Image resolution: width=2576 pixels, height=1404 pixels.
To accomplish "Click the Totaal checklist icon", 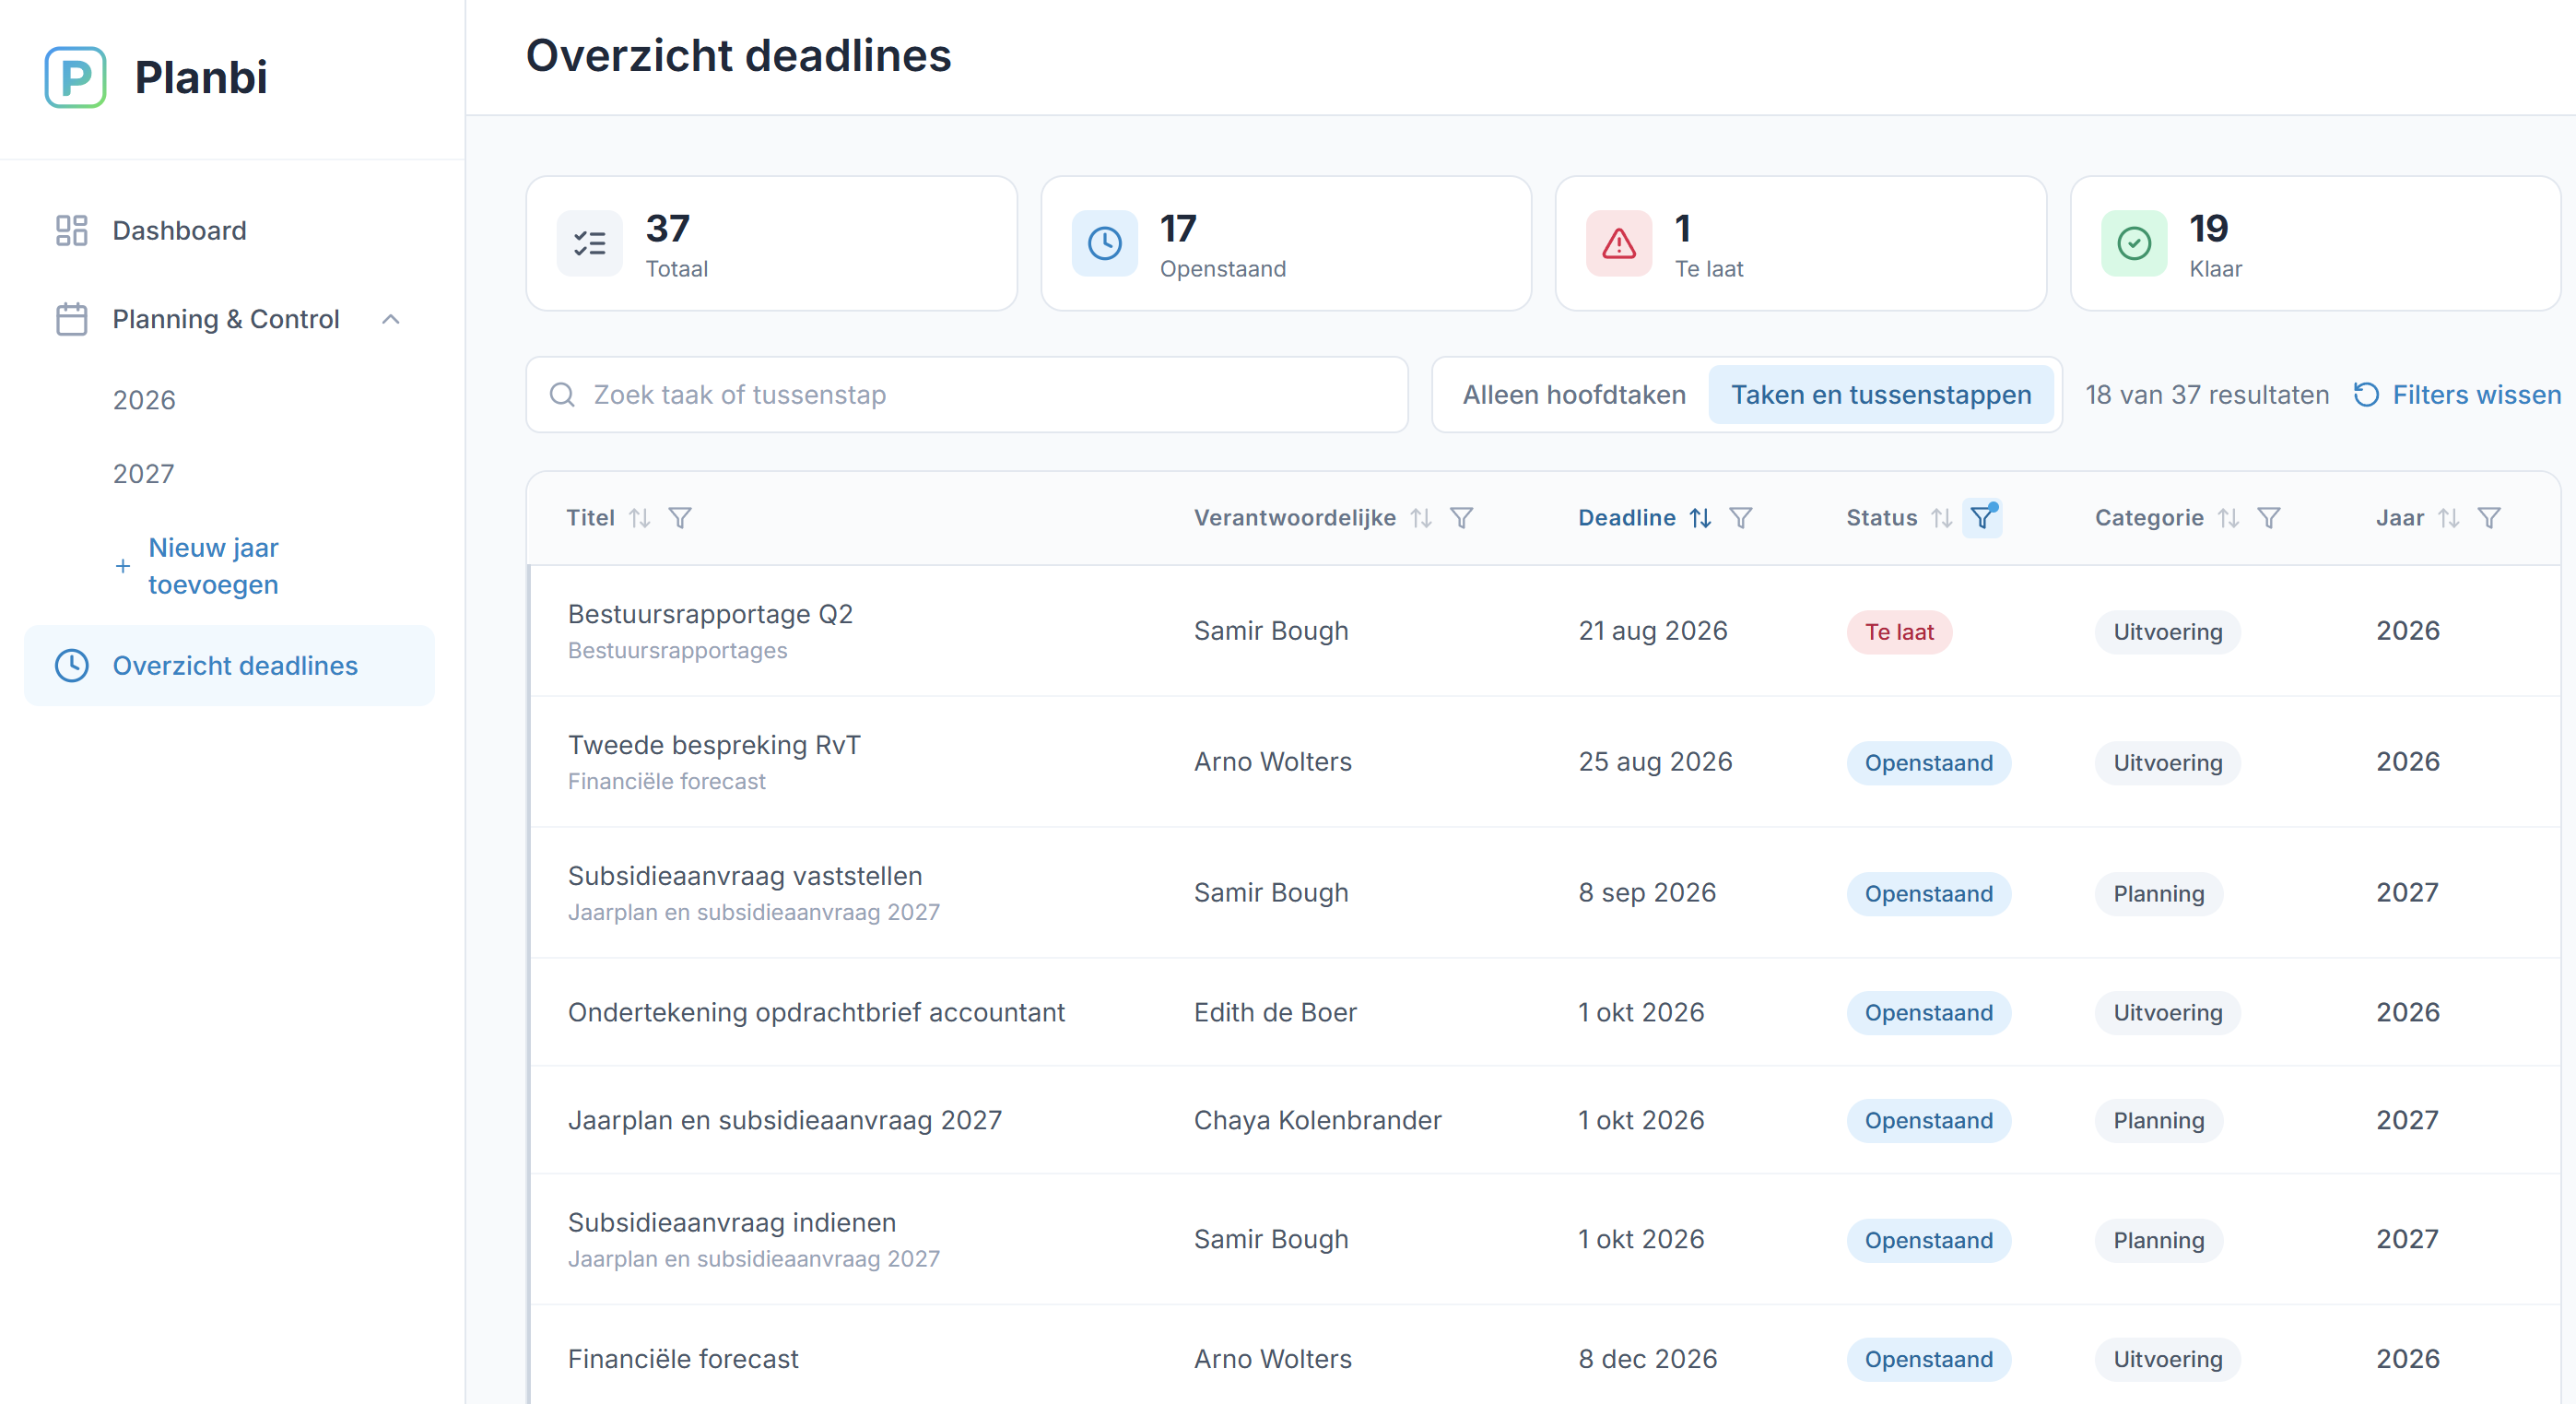I will (x=589, y=243).
